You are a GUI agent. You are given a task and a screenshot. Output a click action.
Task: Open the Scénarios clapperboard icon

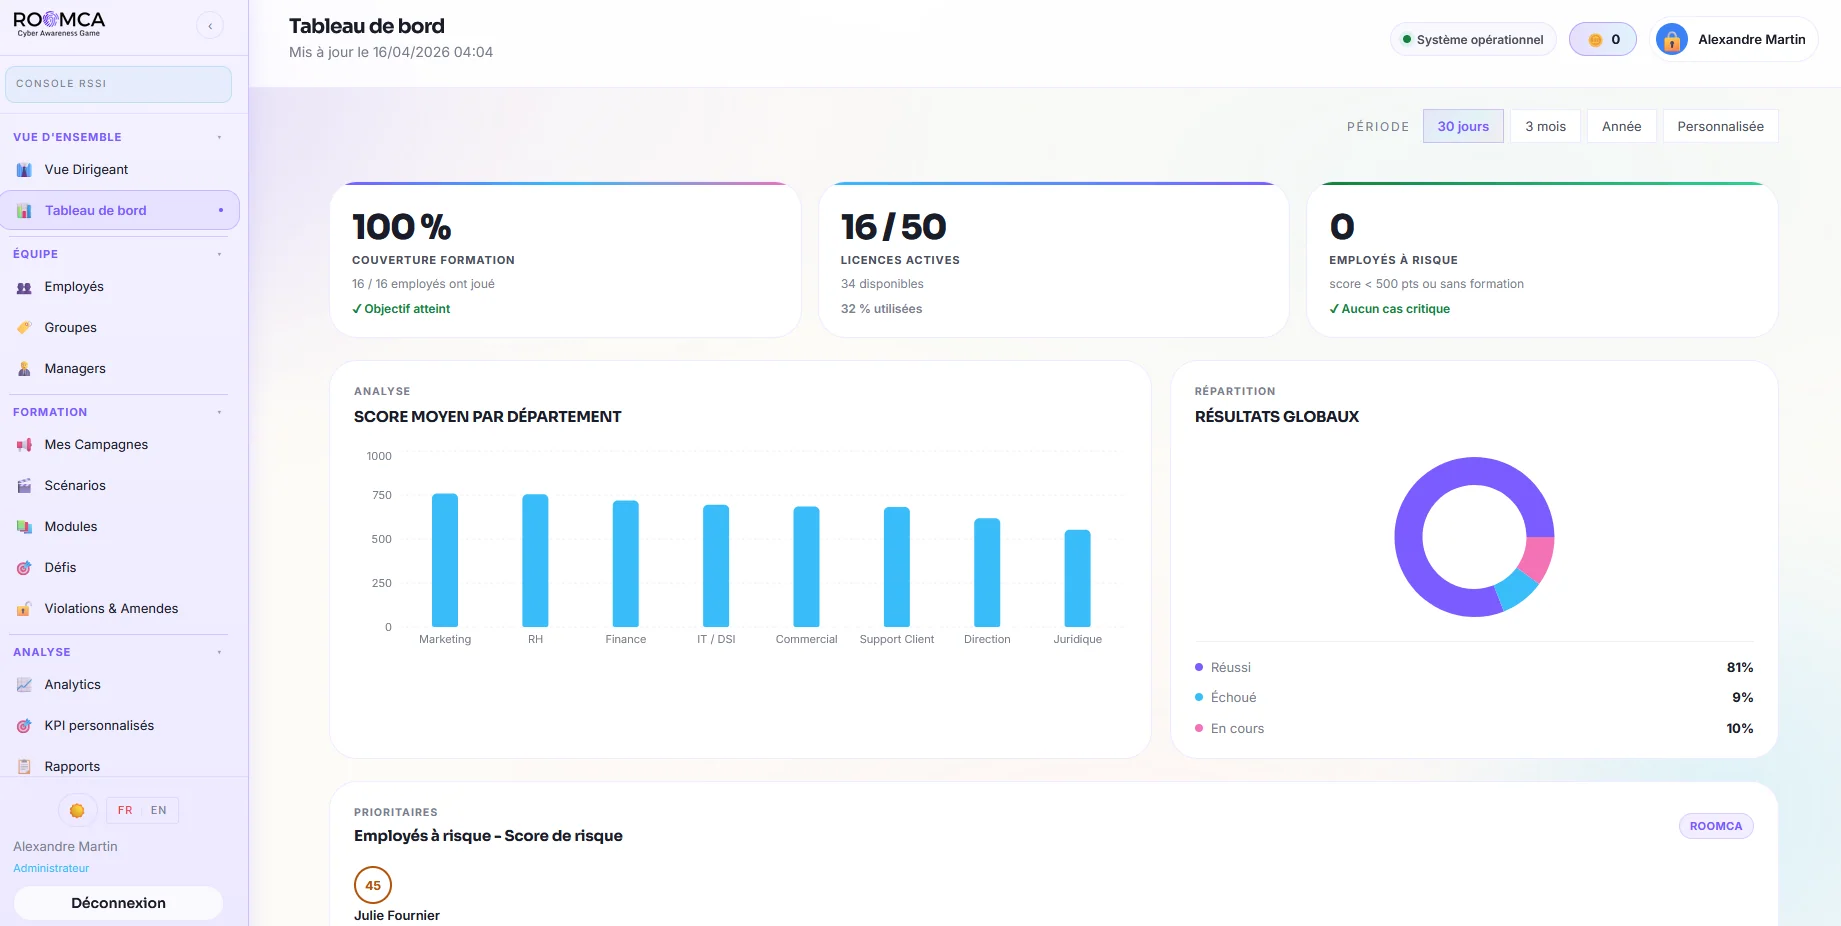pos(24,486)
